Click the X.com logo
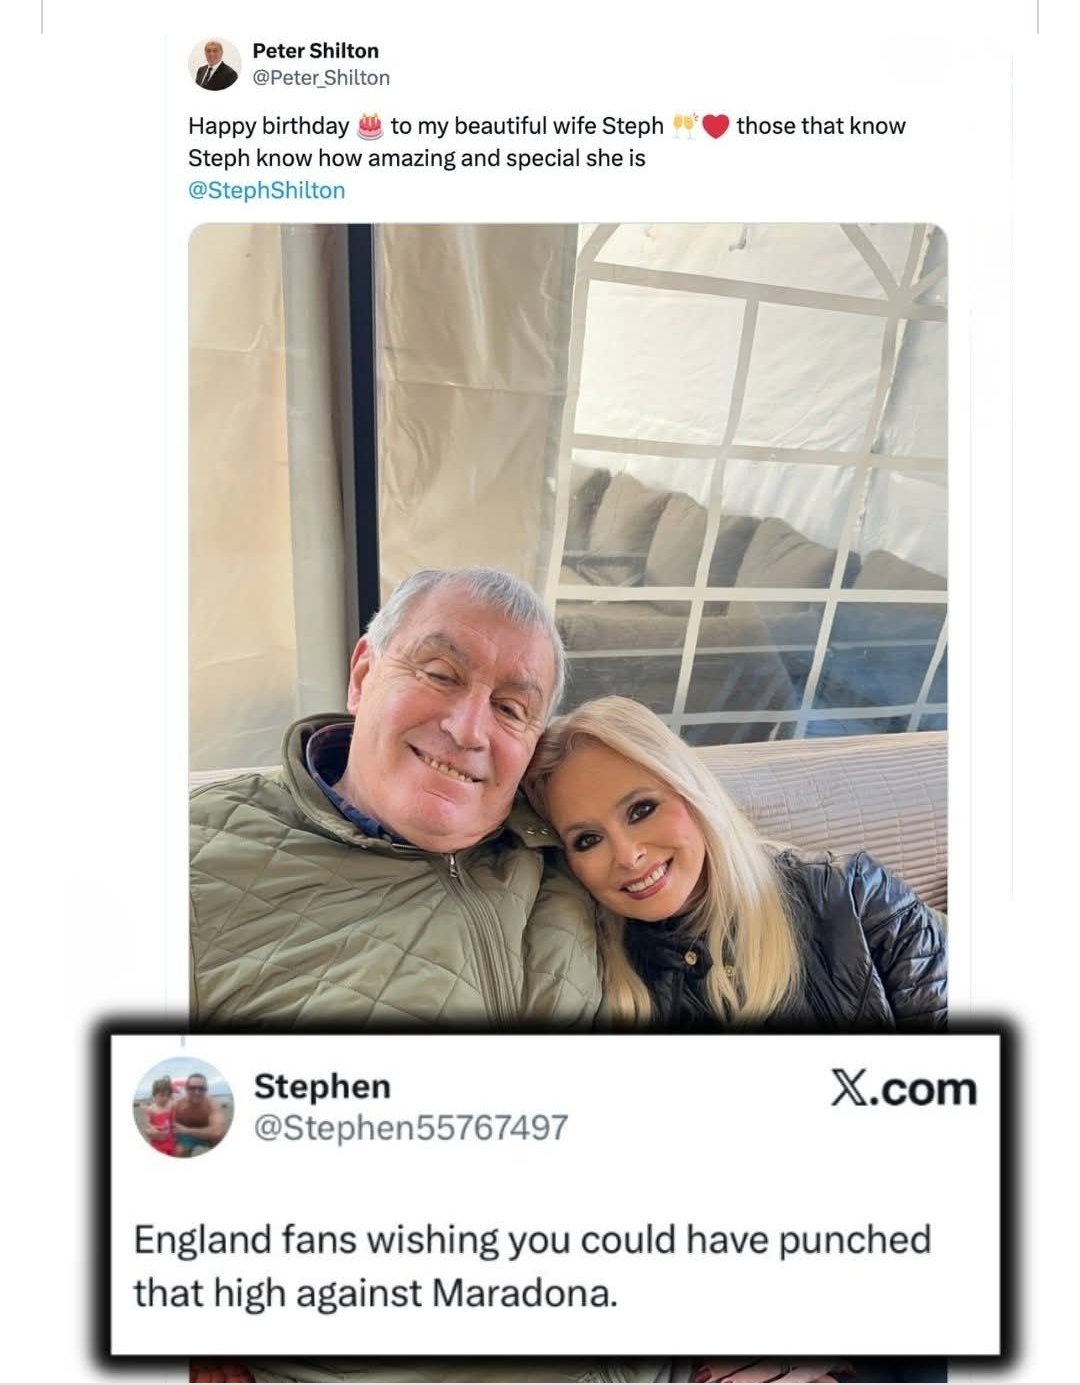Viewport: 1080px width, 1385px height. pos(903,1089)
